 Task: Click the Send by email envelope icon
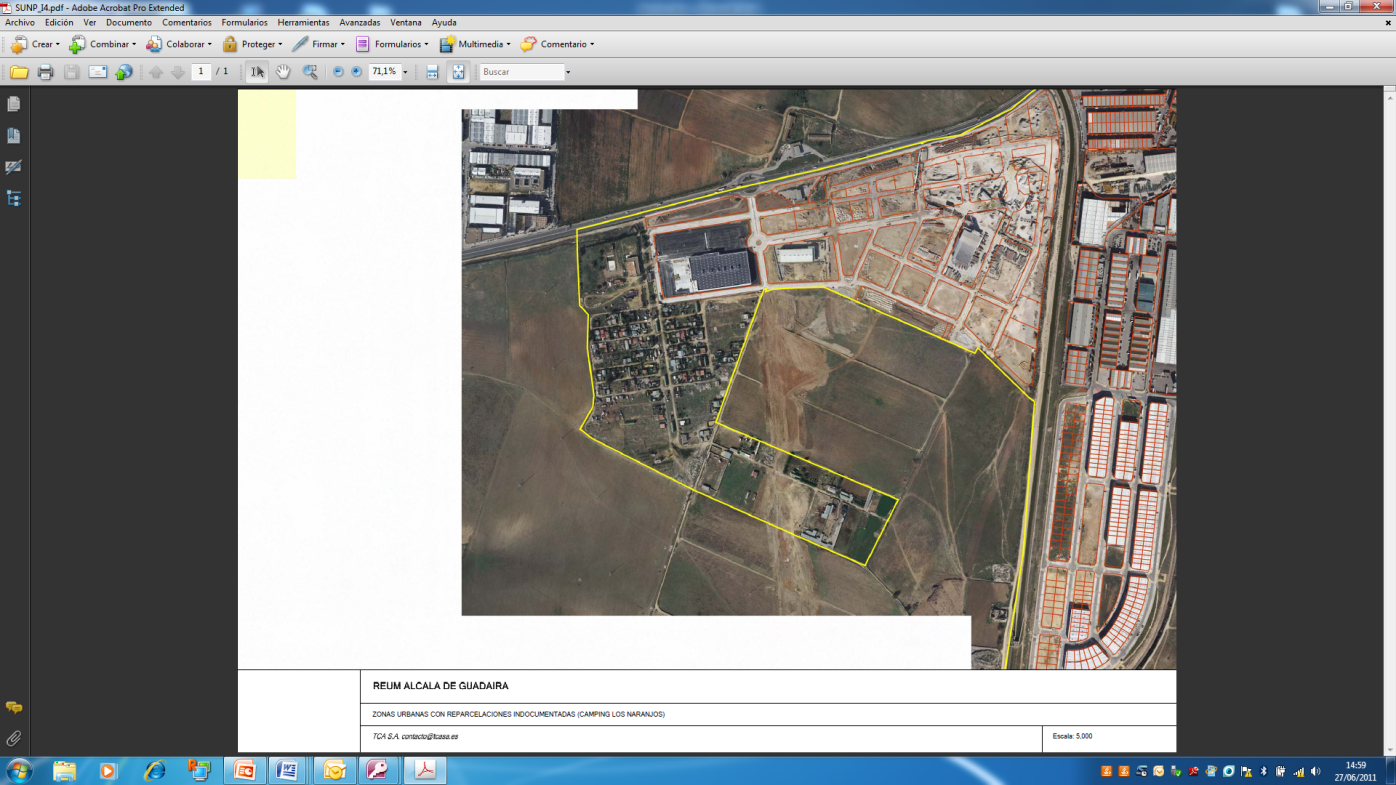[97, 72]
